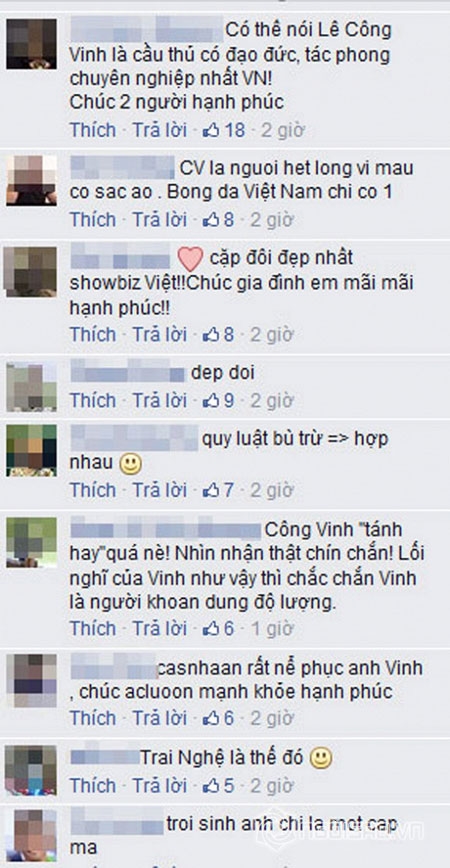Open the '2 giờ' timestamp on the first comment

[283, 131]
